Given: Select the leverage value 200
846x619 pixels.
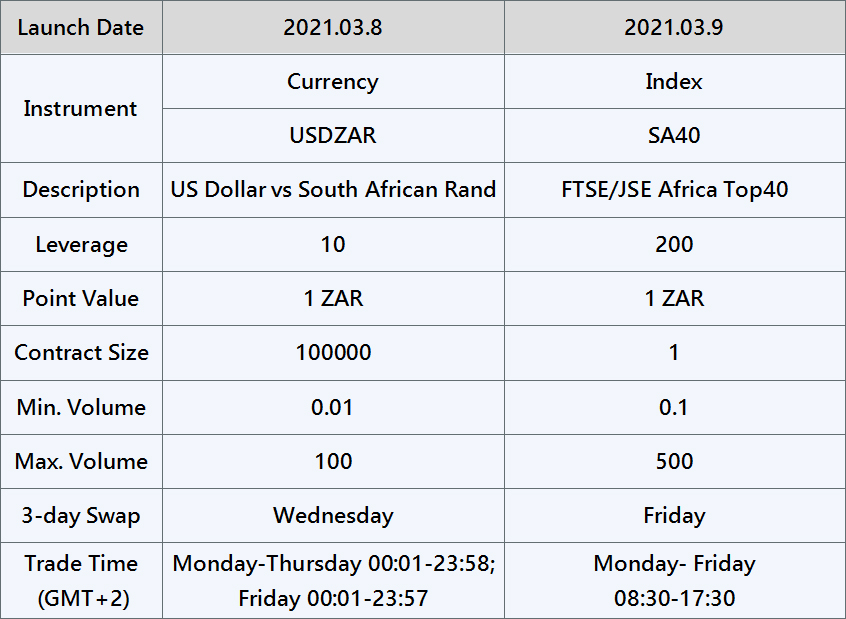Looking at the screenshot, I should tap(674, 244).
